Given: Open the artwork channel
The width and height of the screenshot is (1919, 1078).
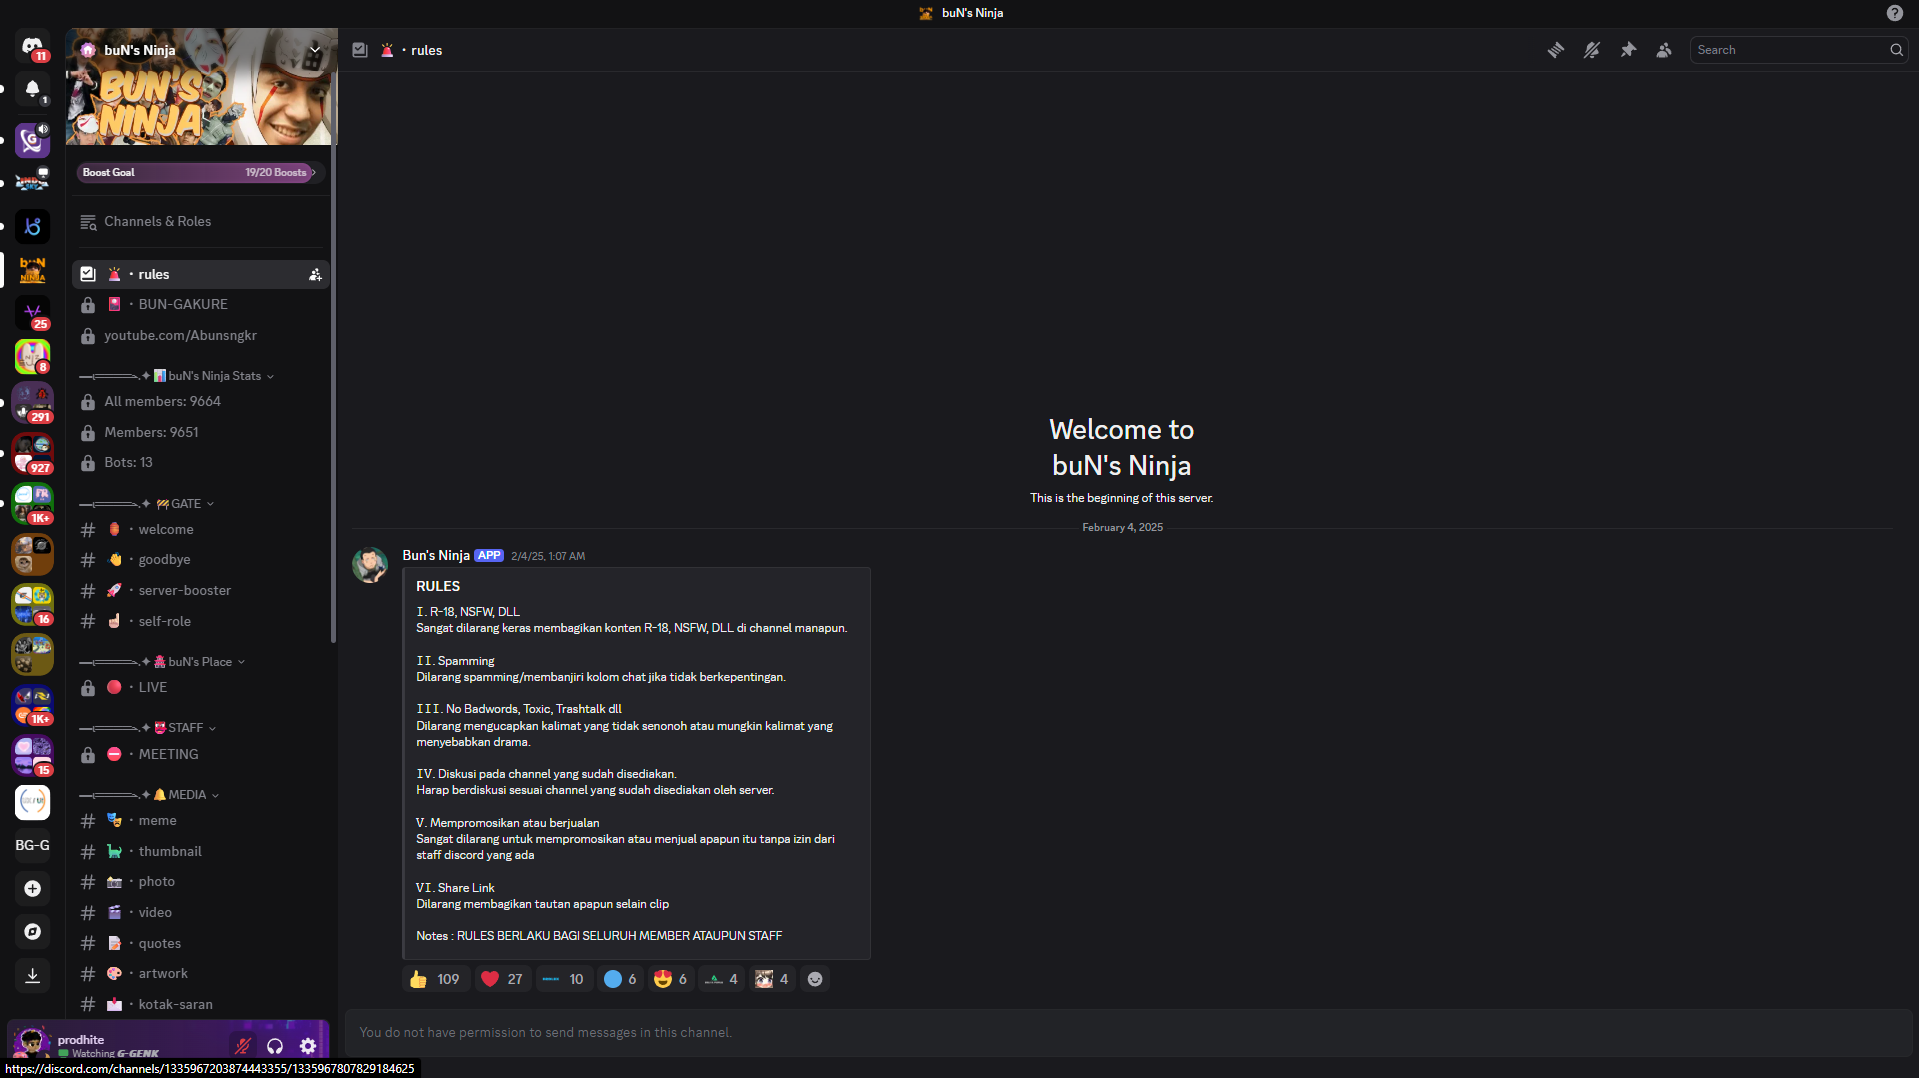Looking at the screenshot, I should 200,973.
